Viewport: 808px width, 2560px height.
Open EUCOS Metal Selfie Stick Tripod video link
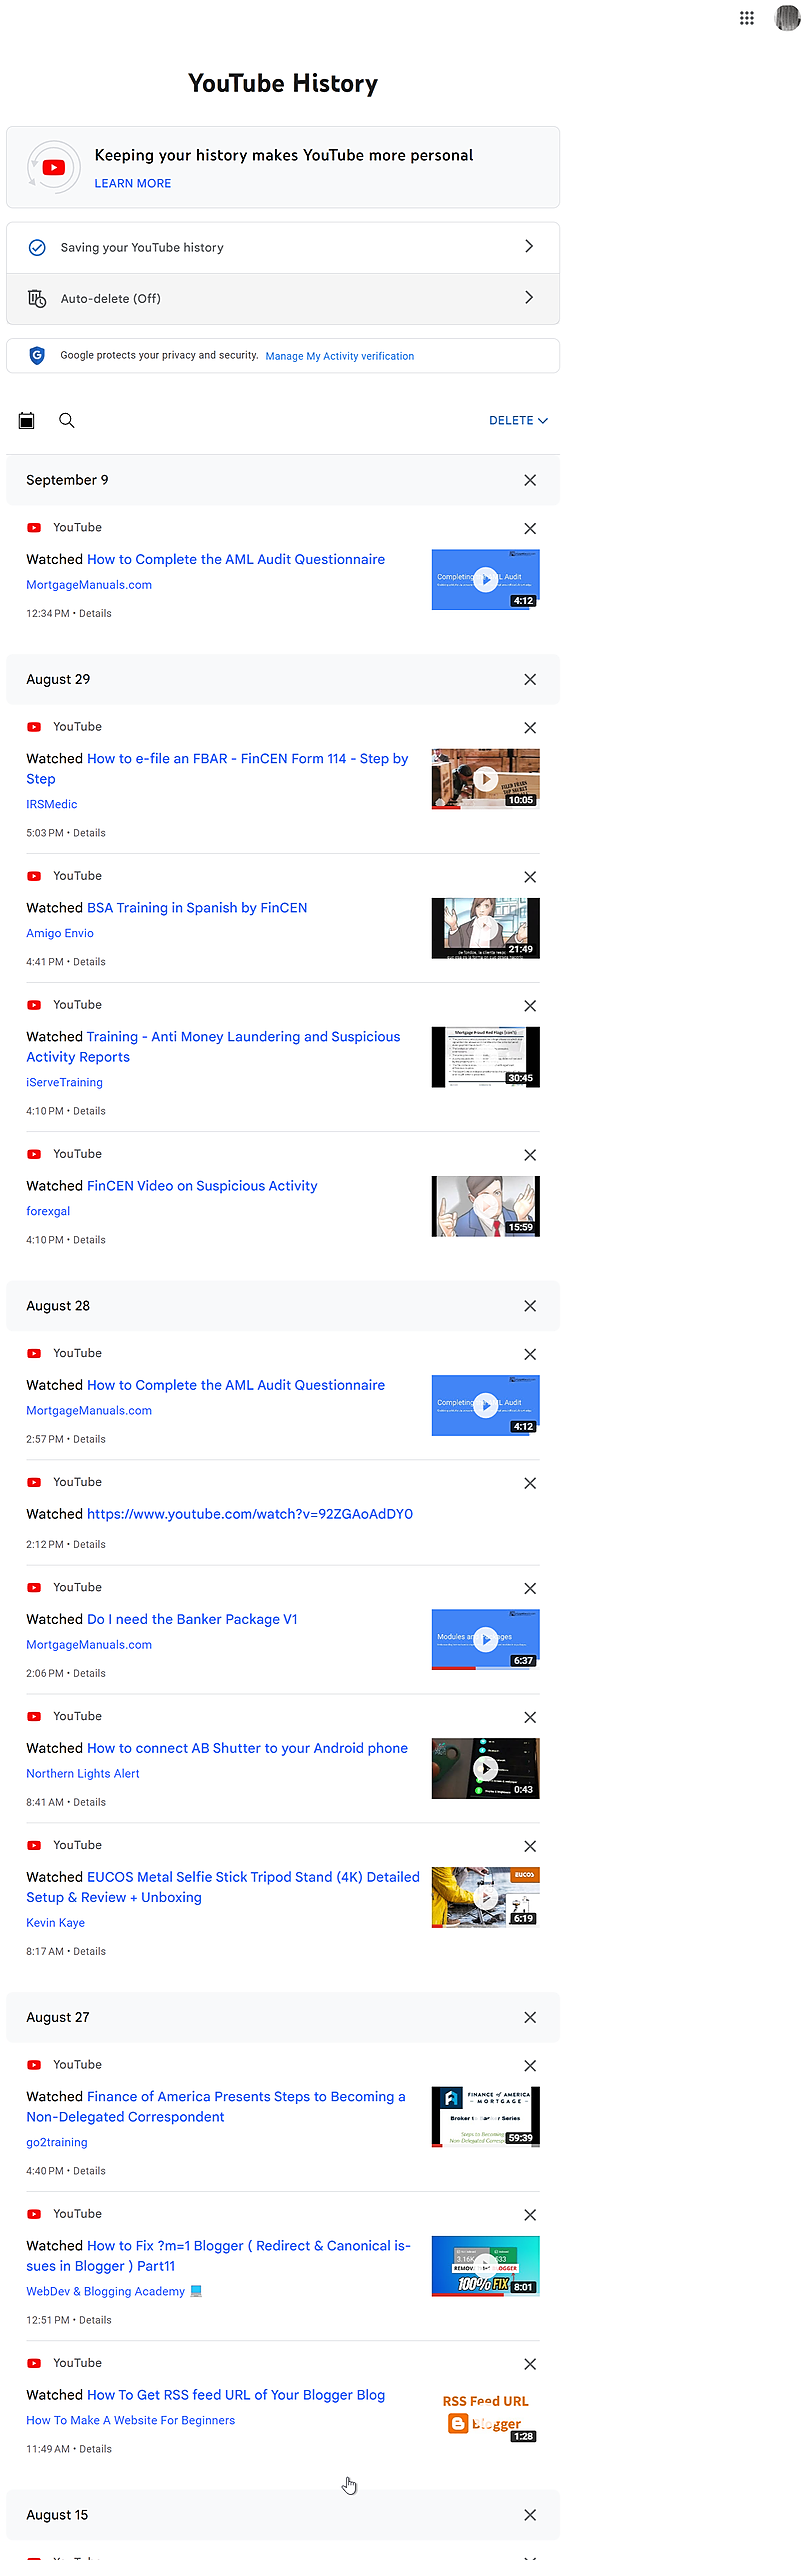pyautogui.click(x=223, y=1887)
